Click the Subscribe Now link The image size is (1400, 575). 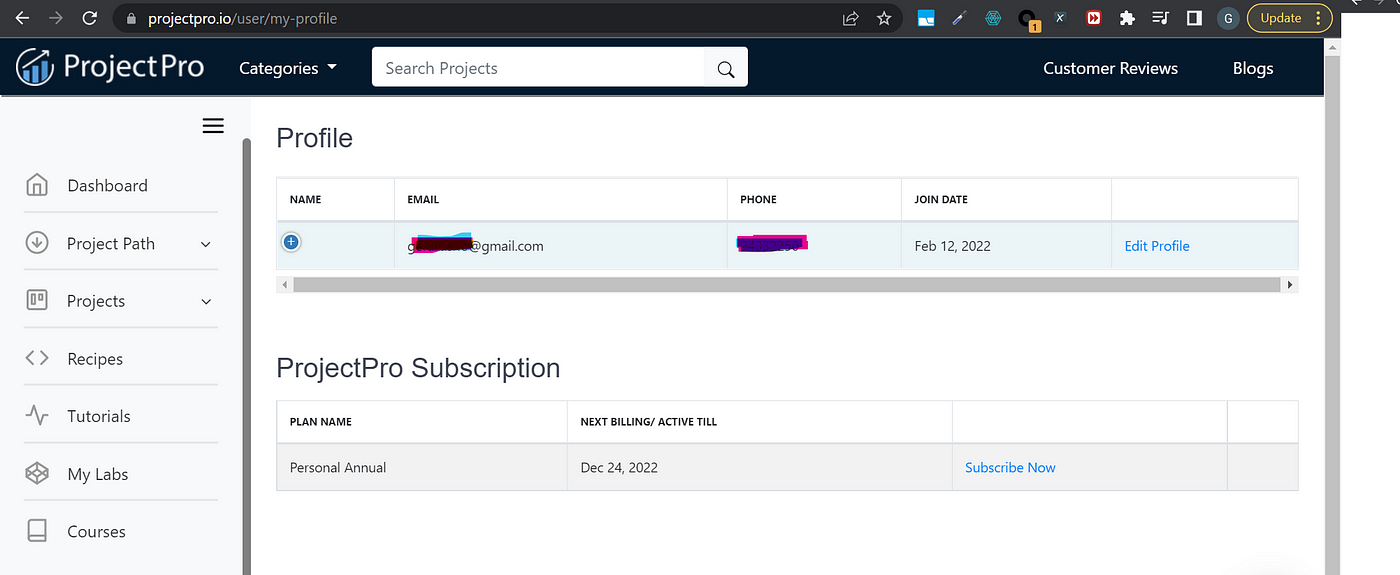click(1010, 467)
